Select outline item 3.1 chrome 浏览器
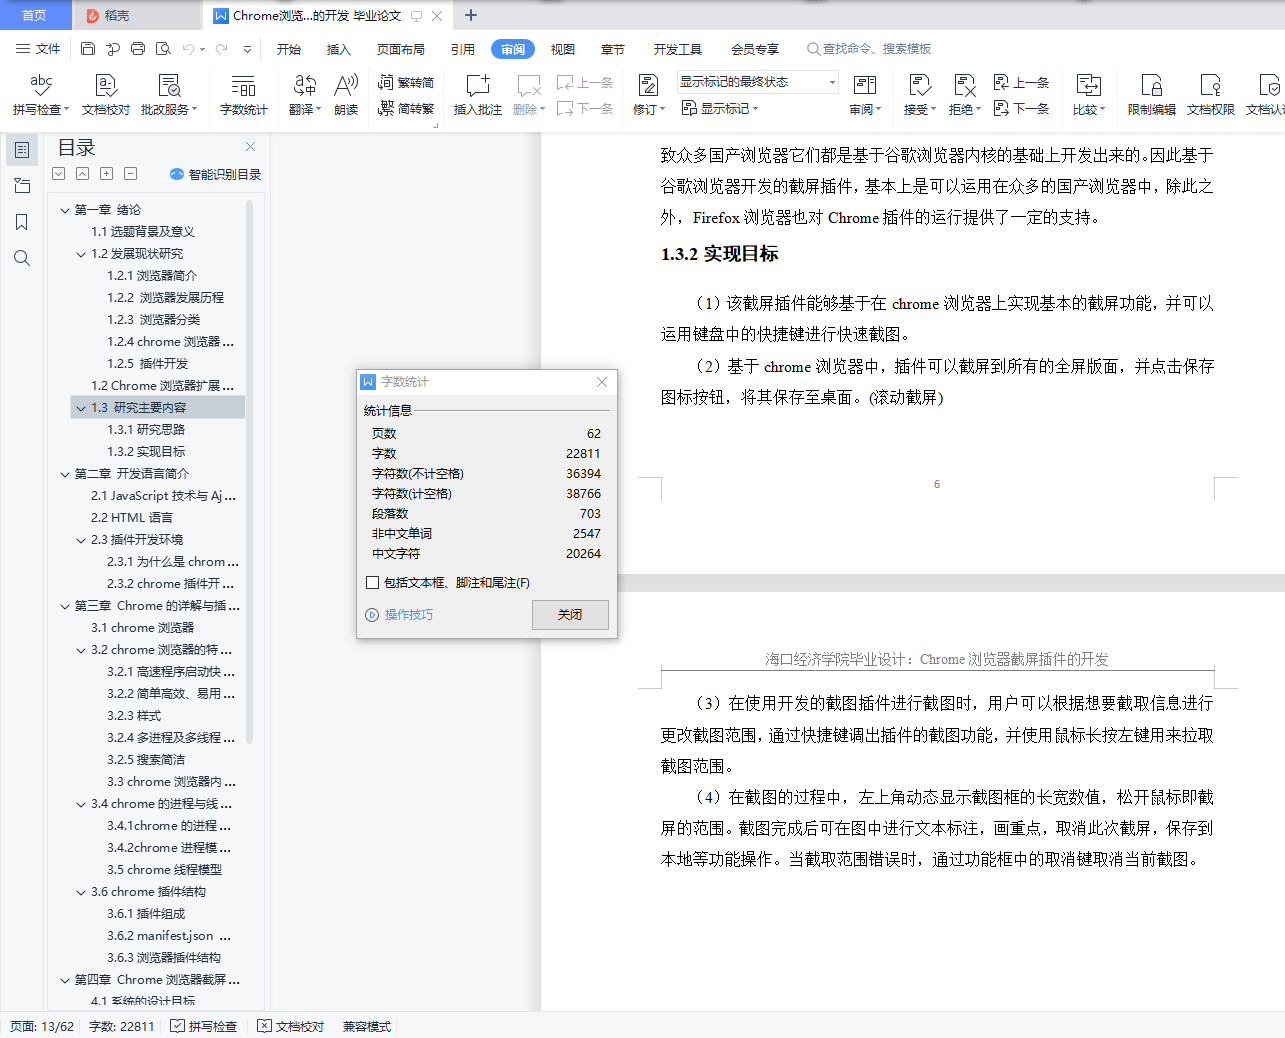The width and height of the screenshot is (1285, 1038). click(143, 628)
